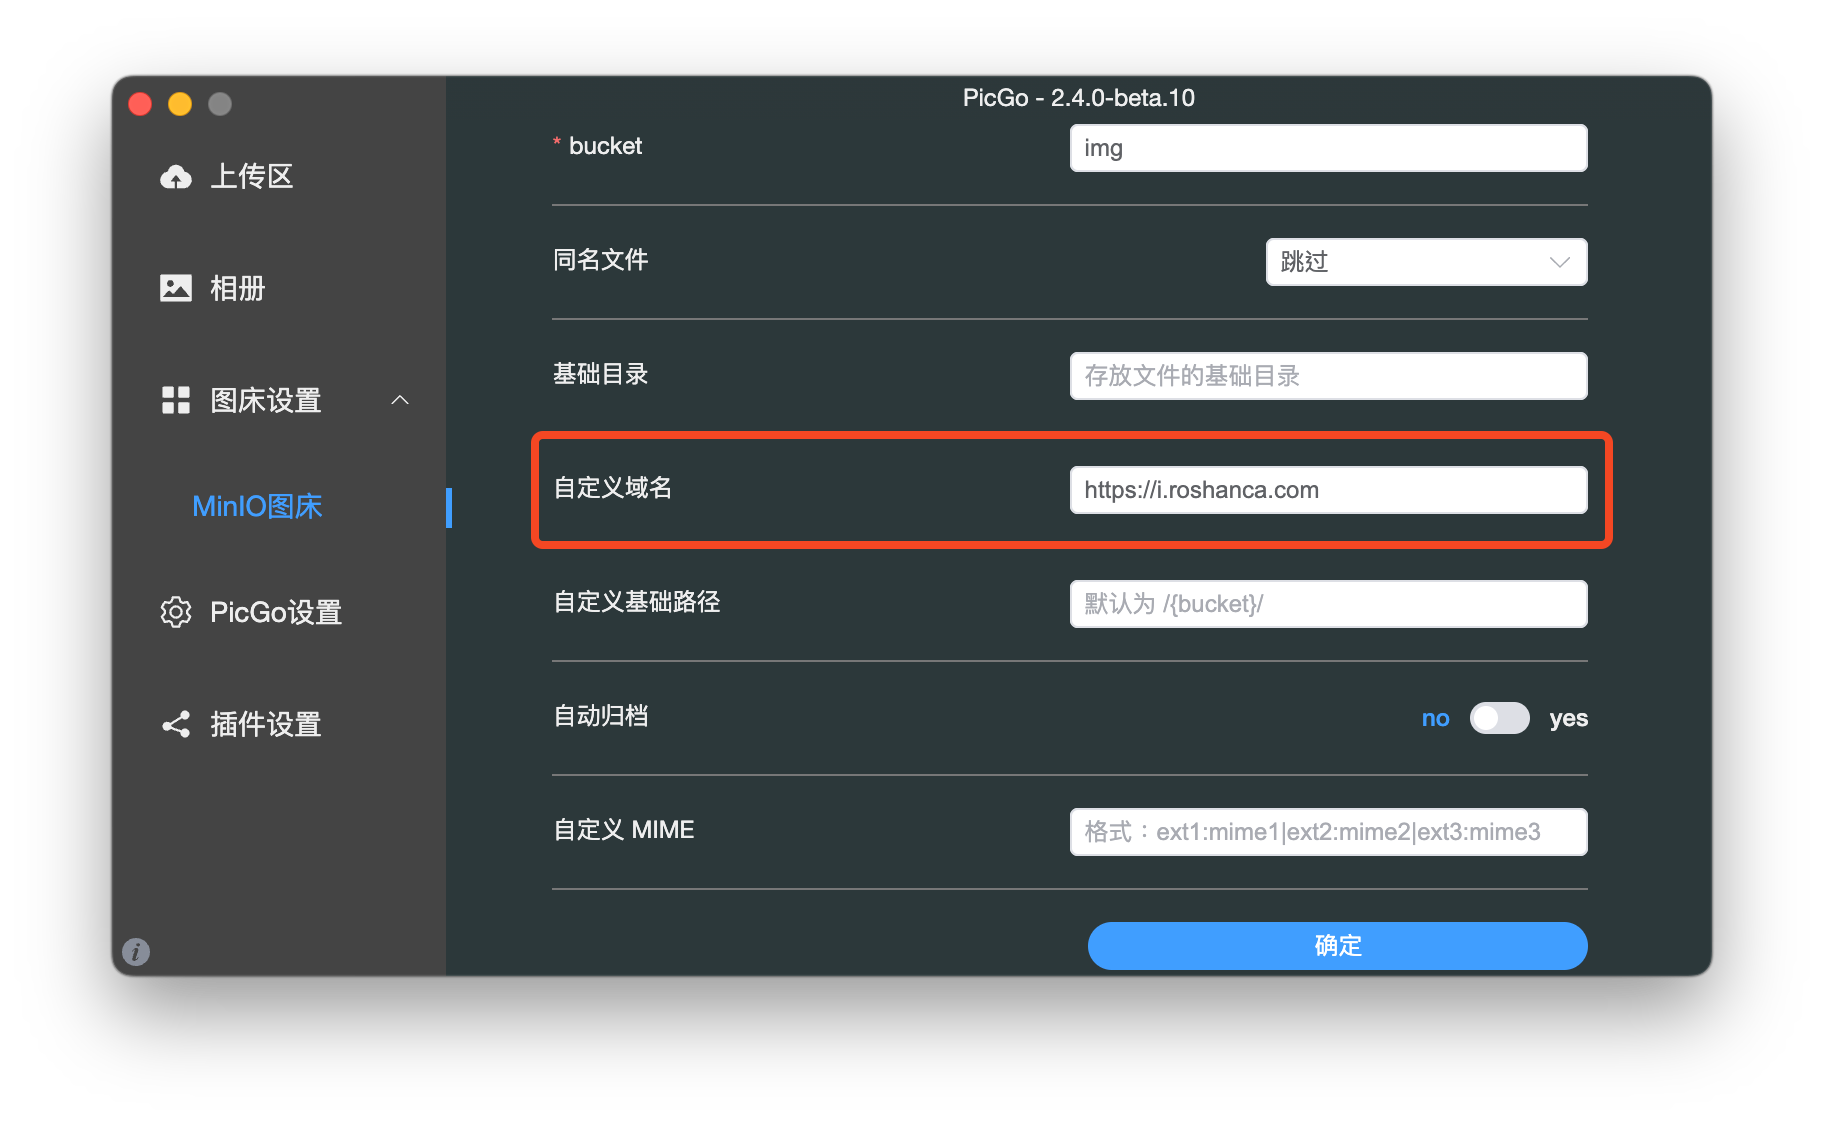Open the info icon at bottom left
1824x1124 pixels.
pyautogui.click(x=136, y=951)
